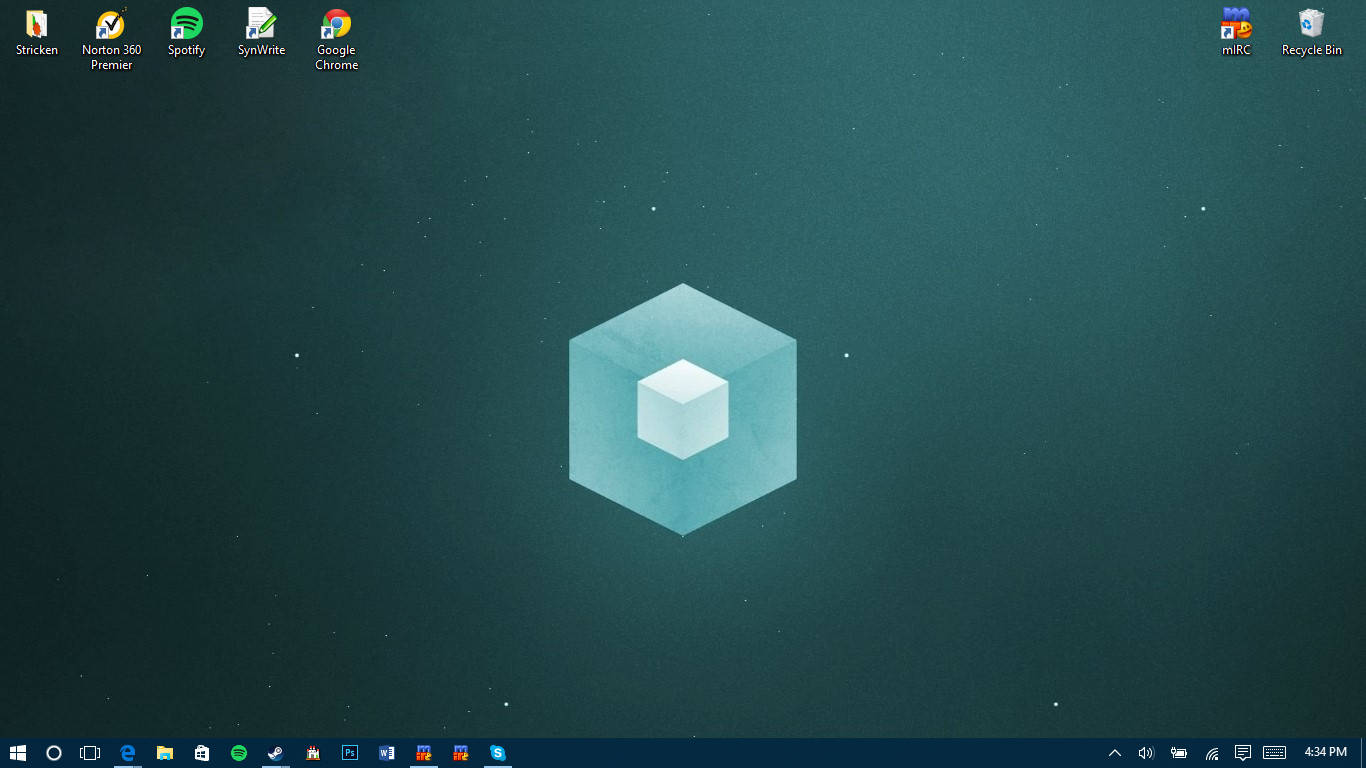This screenshot has height=768, width=1366.
Task: Check the battery status tray icon
Action: pyautogui.click(x=1179, y=753)
